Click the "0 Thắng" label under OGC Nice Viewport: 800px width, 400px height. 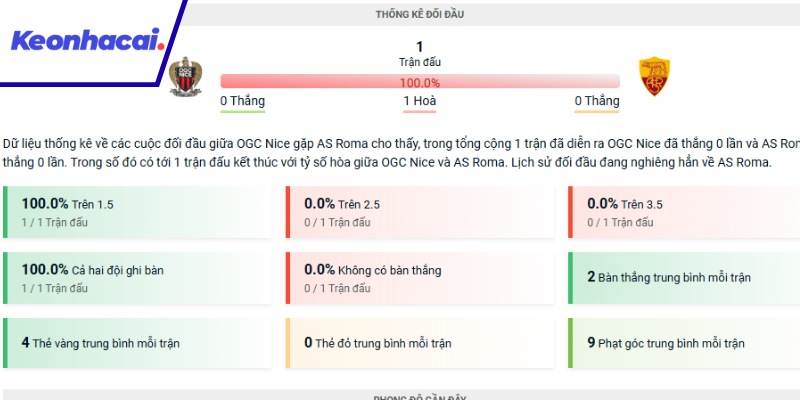click(243, 101)
